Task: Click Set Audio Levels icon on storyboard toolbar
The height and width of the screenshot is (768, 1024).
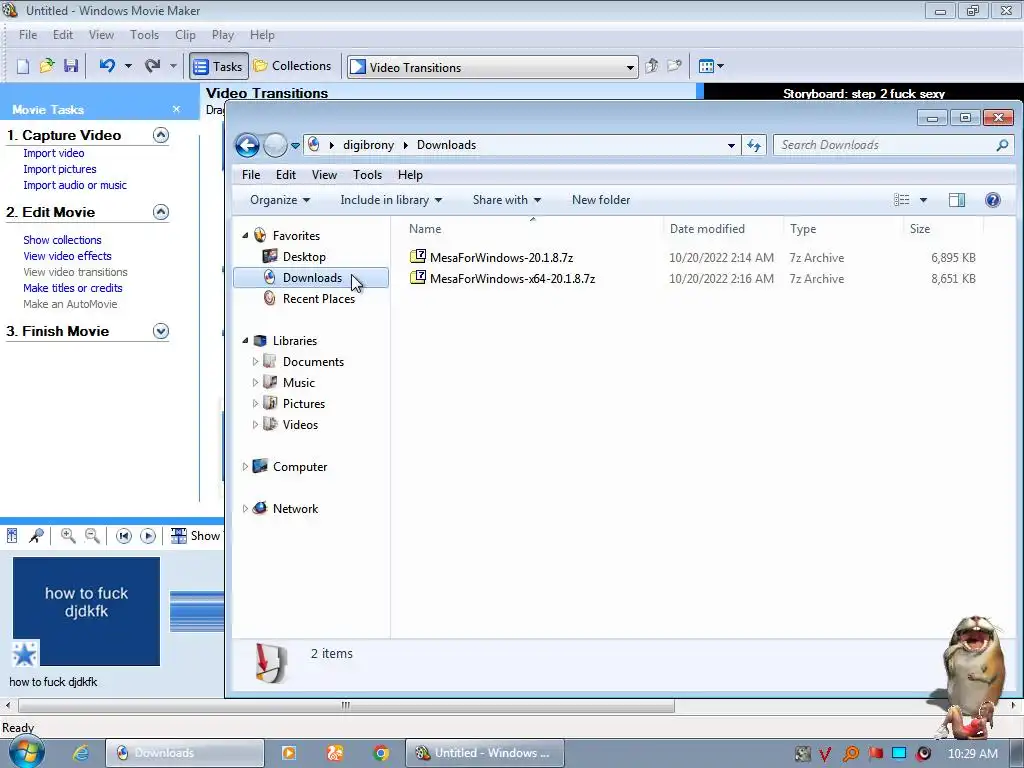Action: point(12,536)
